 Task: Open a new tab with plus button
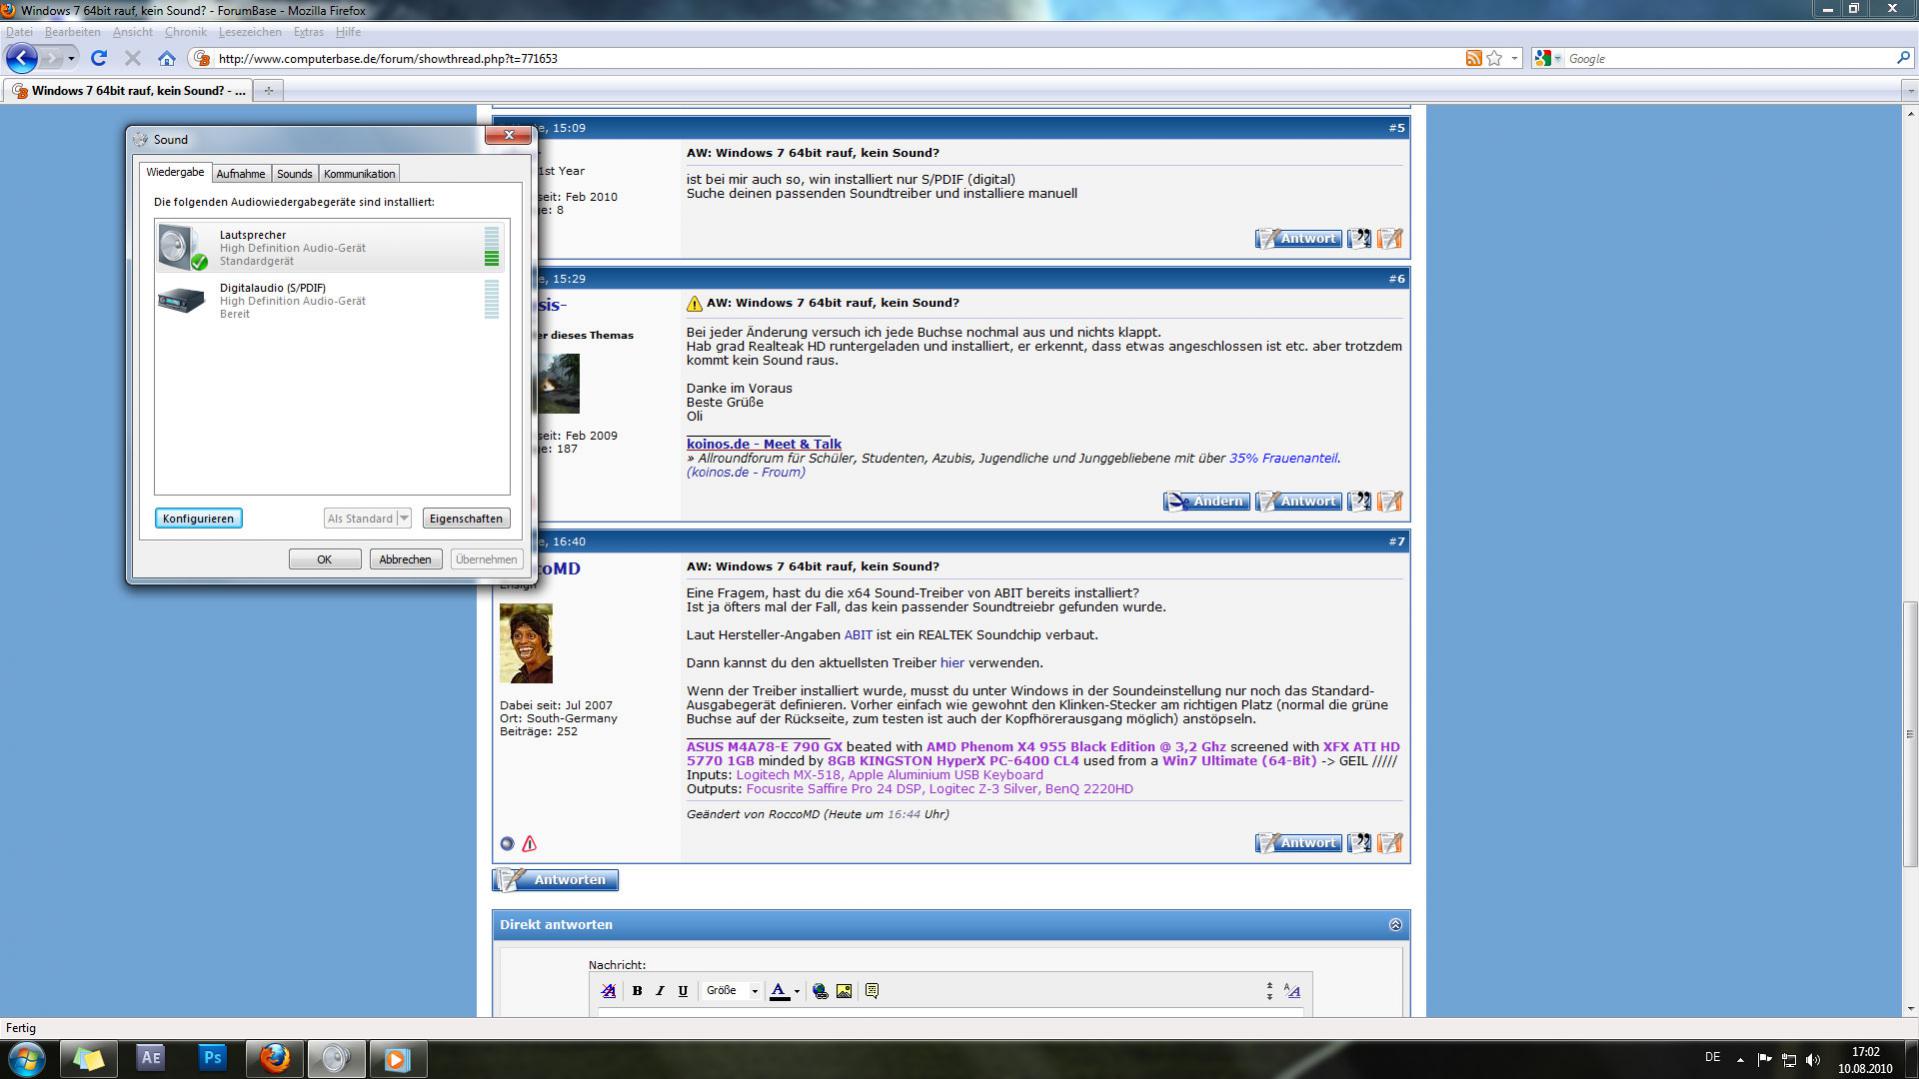click(268, 90)
